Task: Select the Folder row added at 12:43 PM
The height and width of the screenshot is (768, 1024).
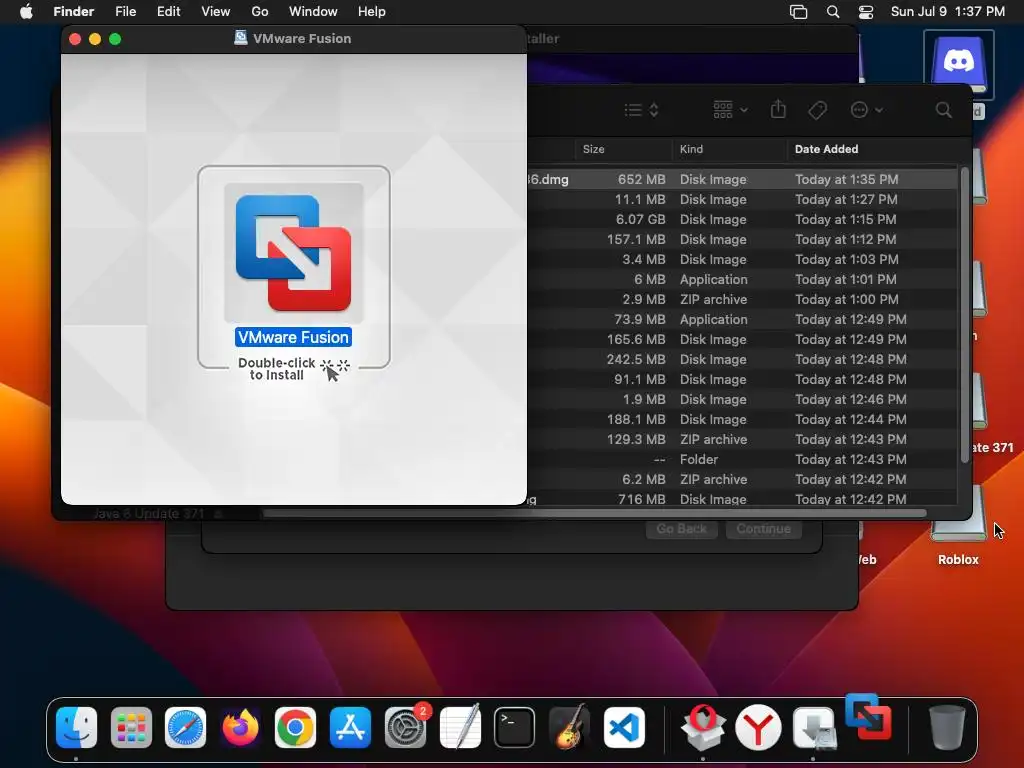Action: pos(743,459)
